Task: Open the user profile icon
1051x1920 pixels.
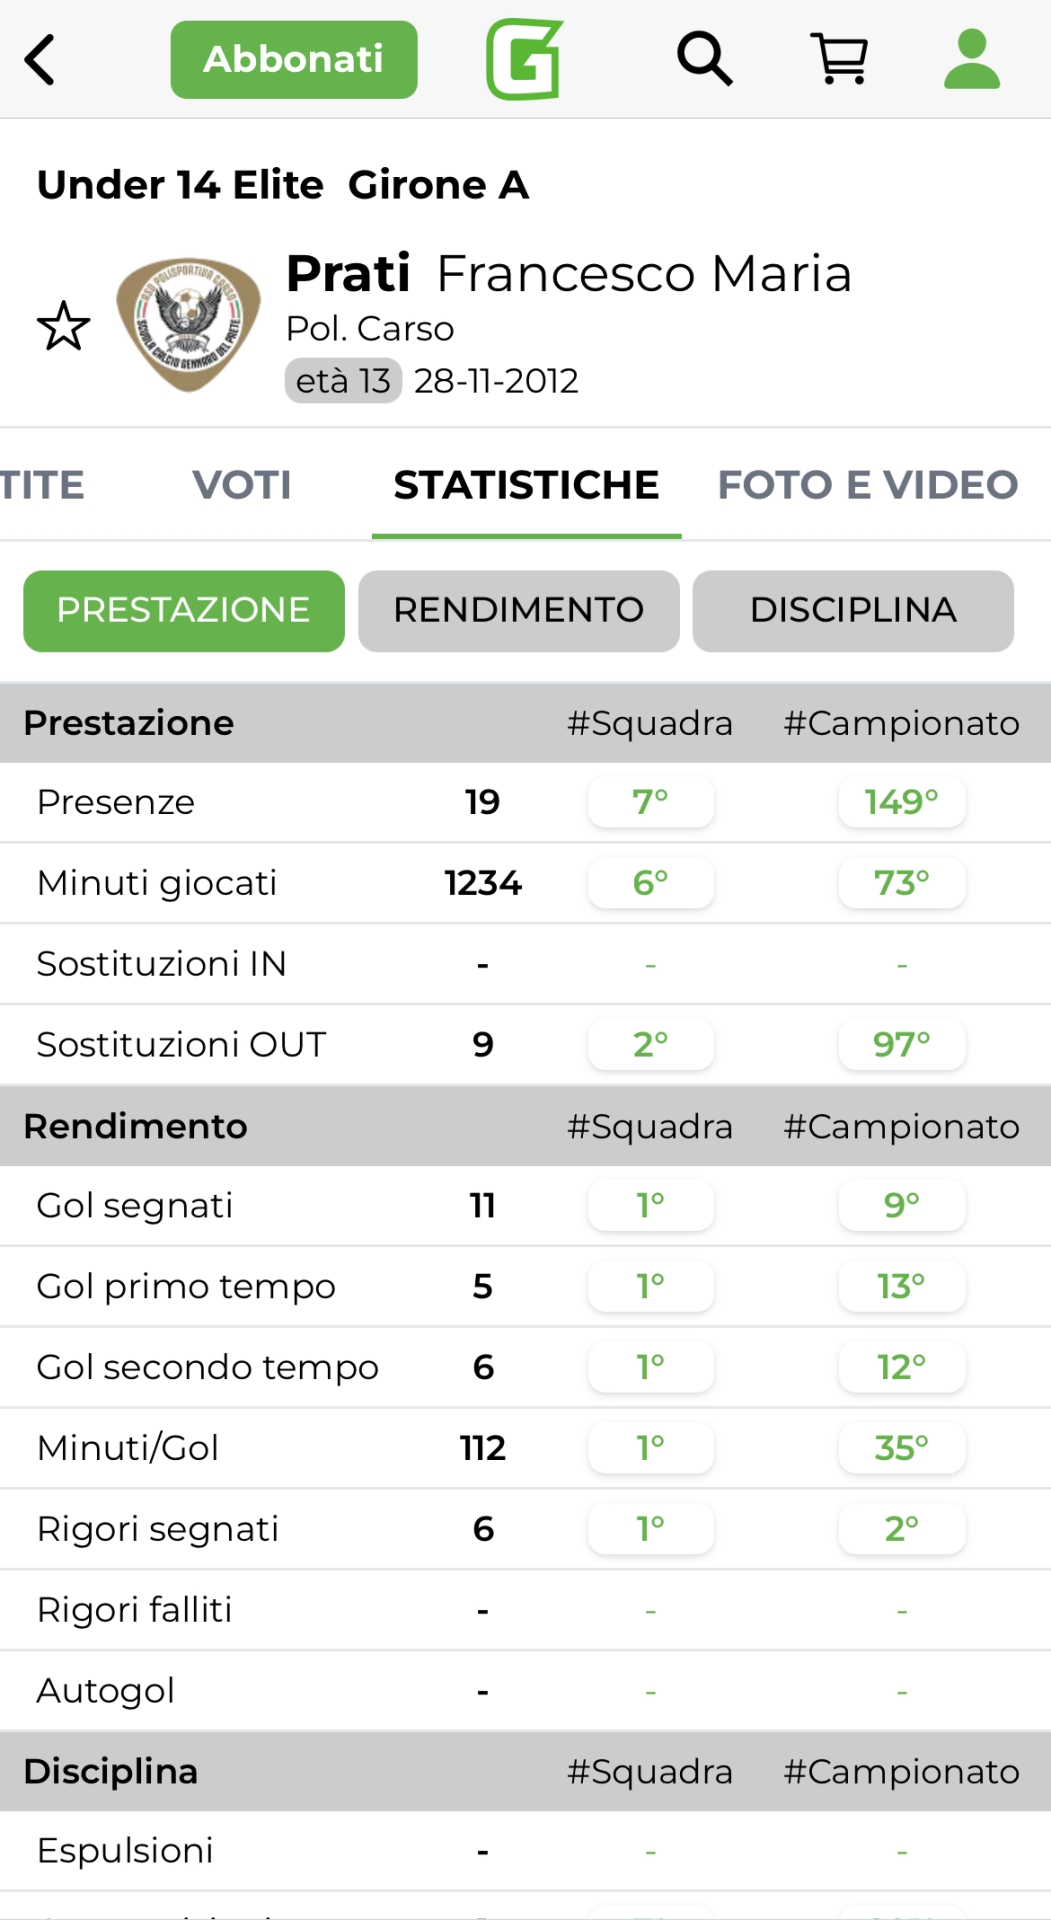Action: [x=972, y=59]
